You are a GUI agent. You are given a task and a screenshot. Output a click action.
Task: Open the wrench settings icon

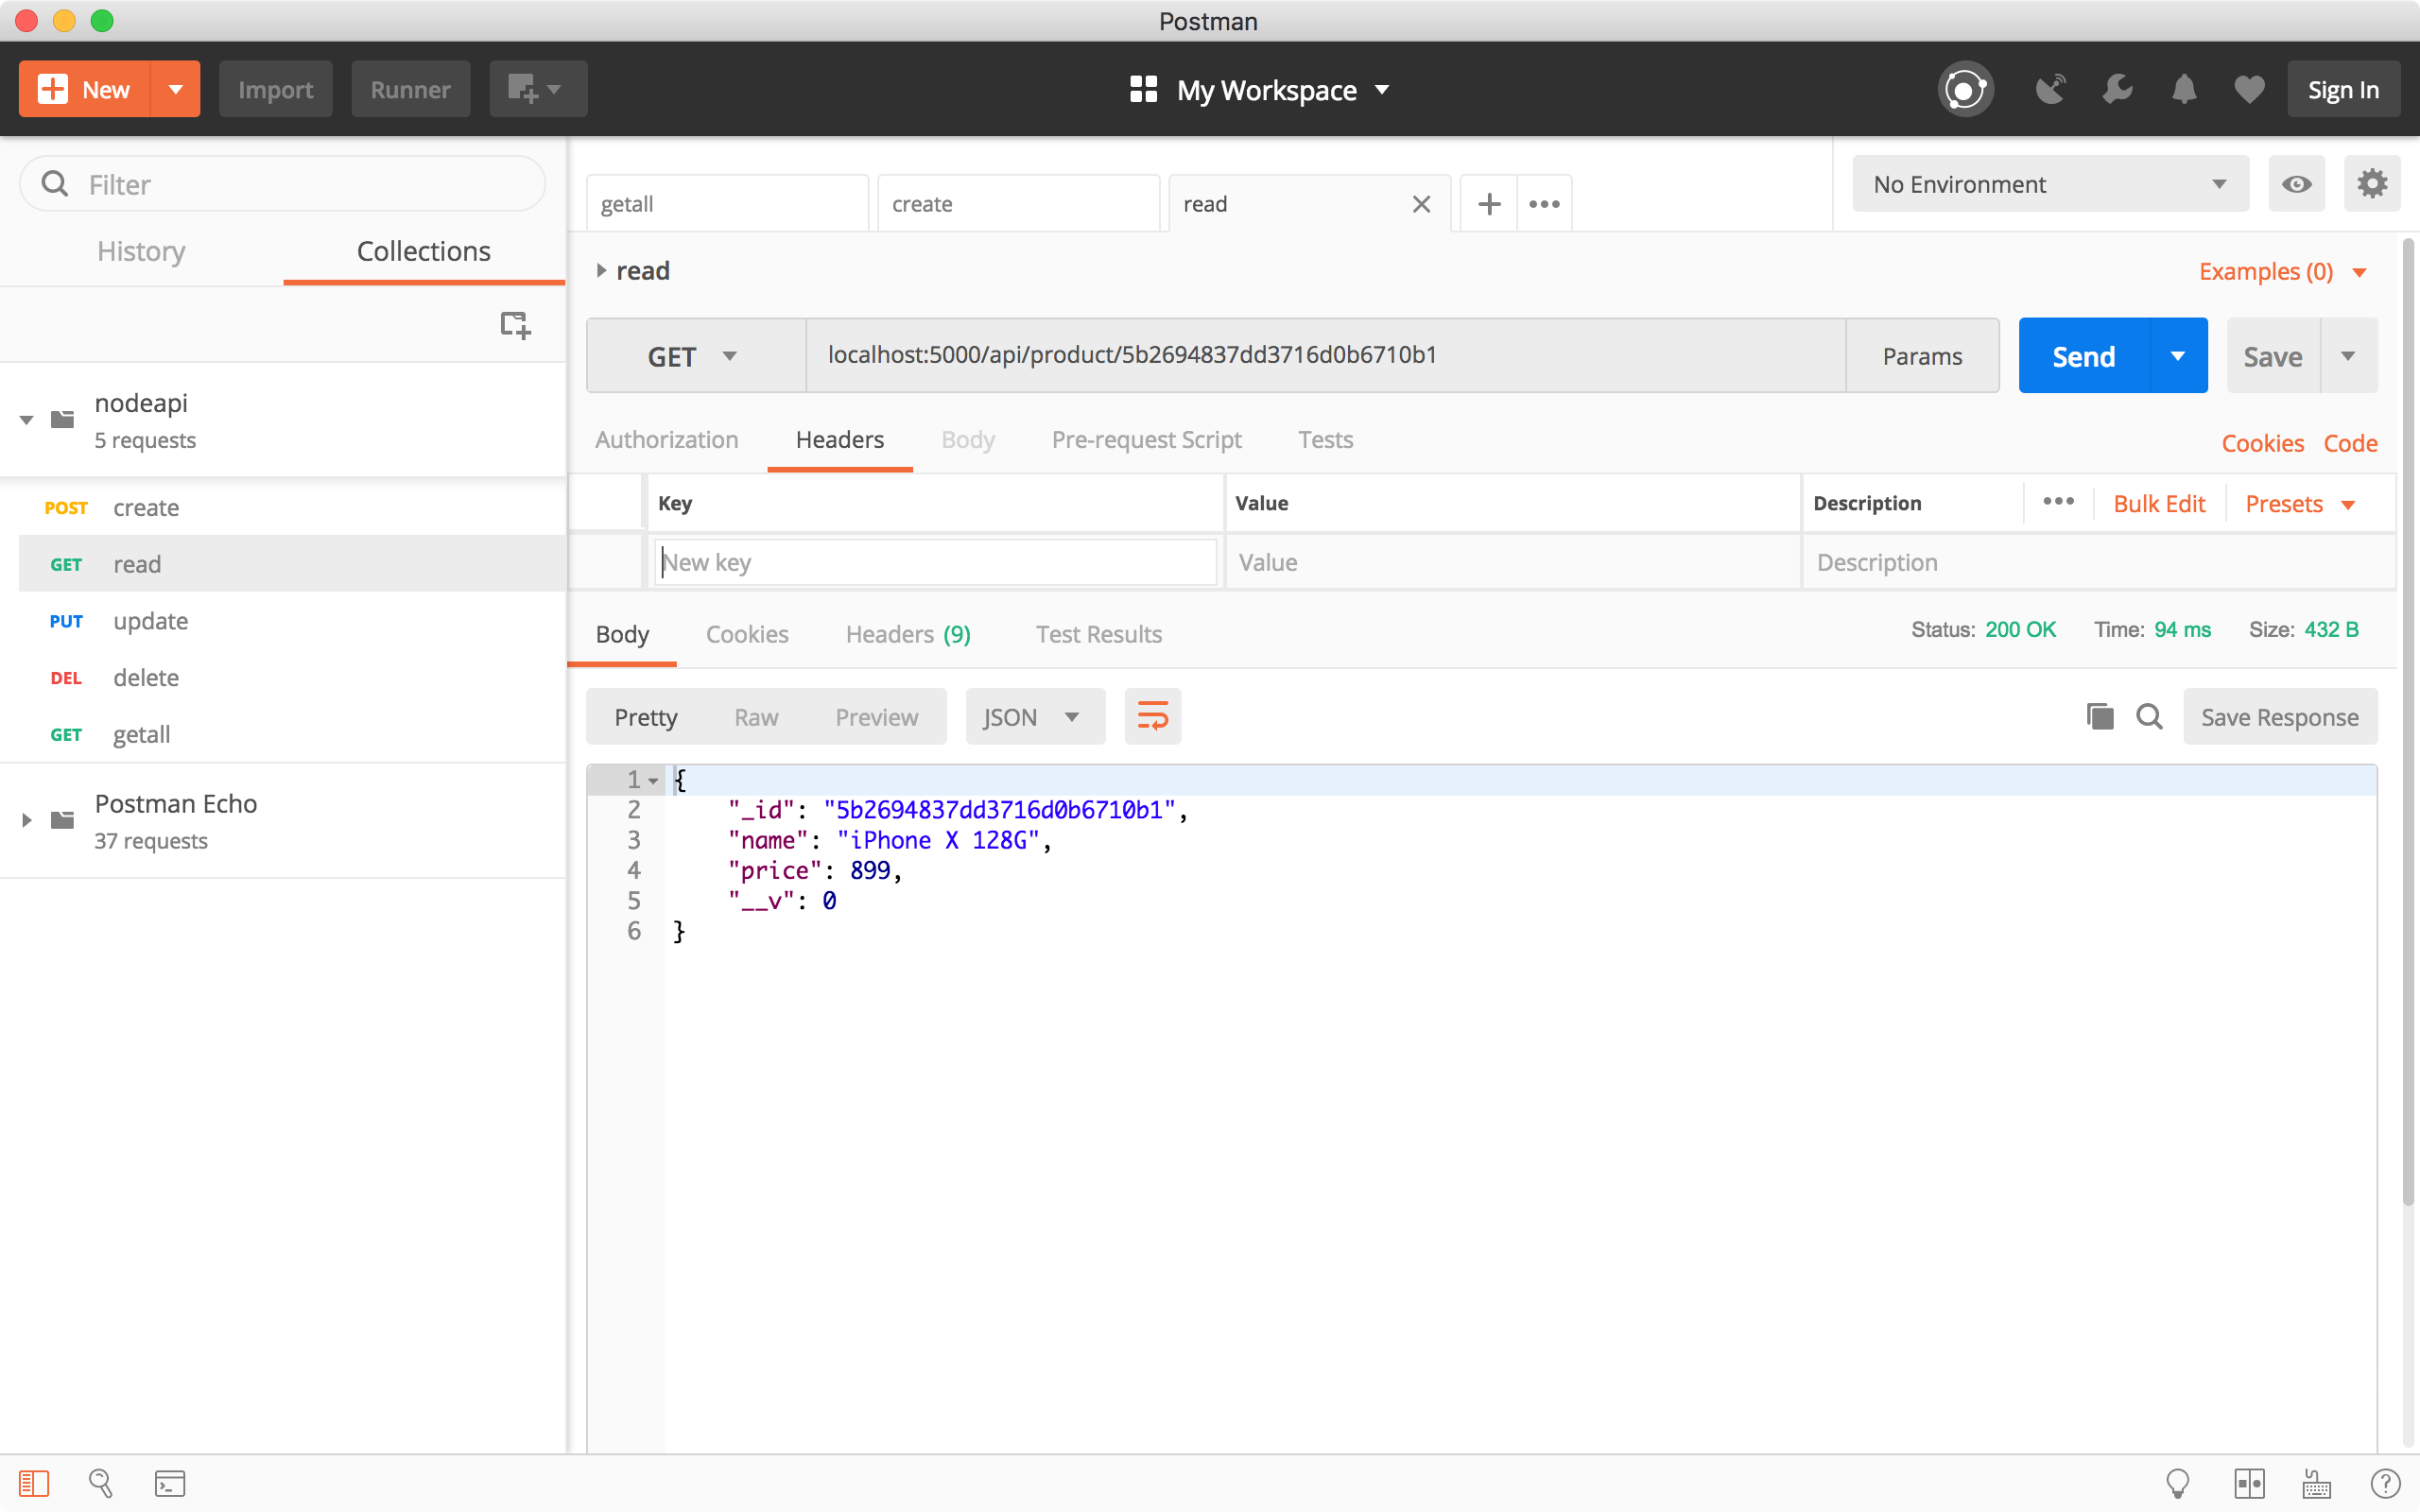[2117, 90]
